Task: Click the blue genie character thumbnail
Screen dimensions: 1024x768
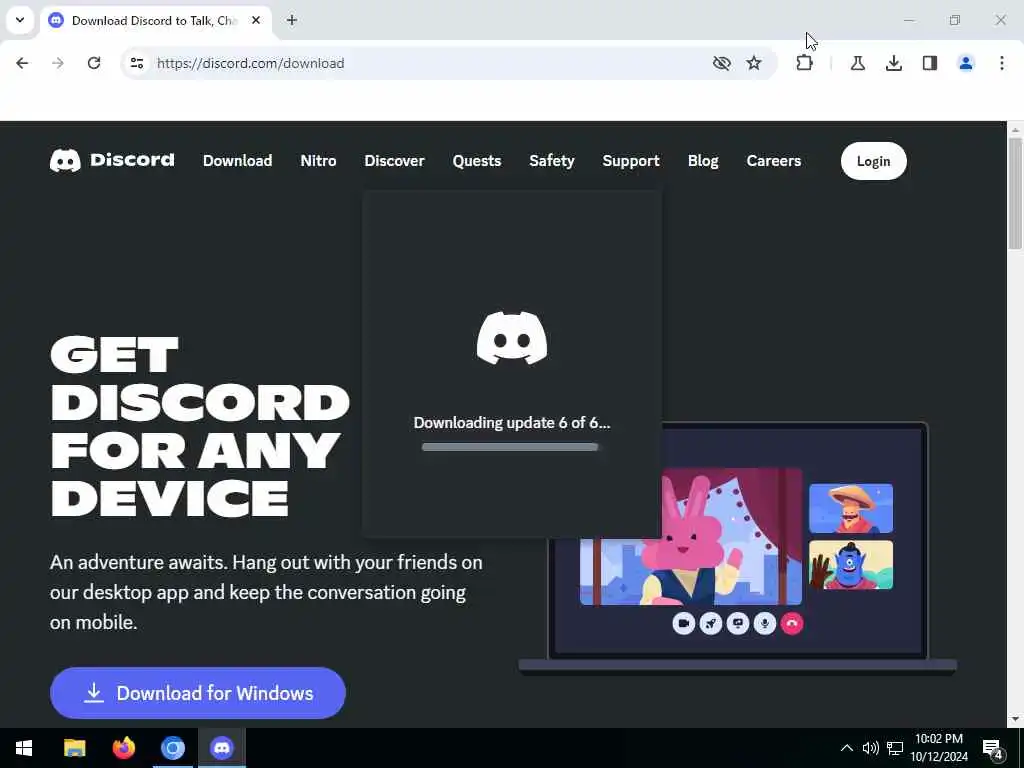Action: point(851,565)
